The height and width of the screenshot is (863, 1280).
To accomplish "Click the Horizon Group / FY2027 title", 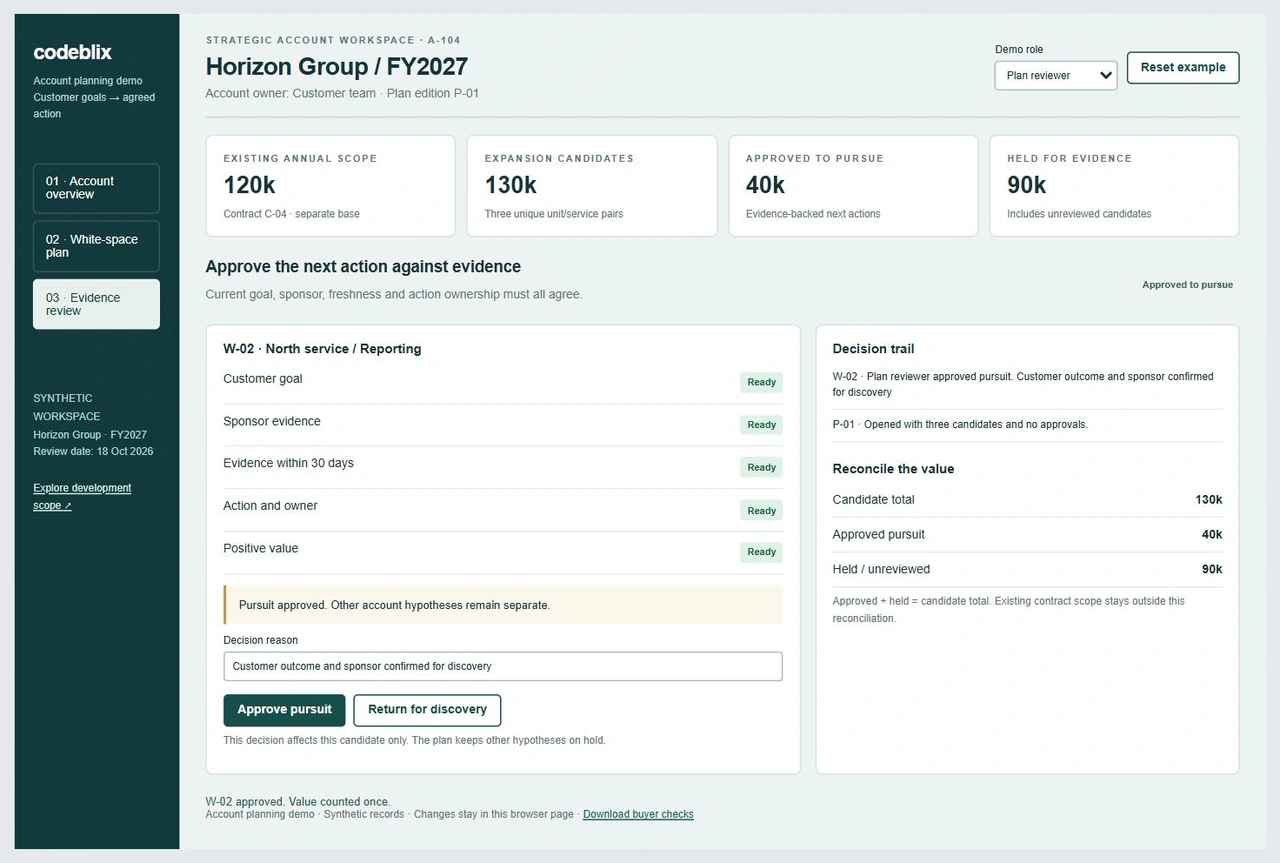I will [336, 67].
